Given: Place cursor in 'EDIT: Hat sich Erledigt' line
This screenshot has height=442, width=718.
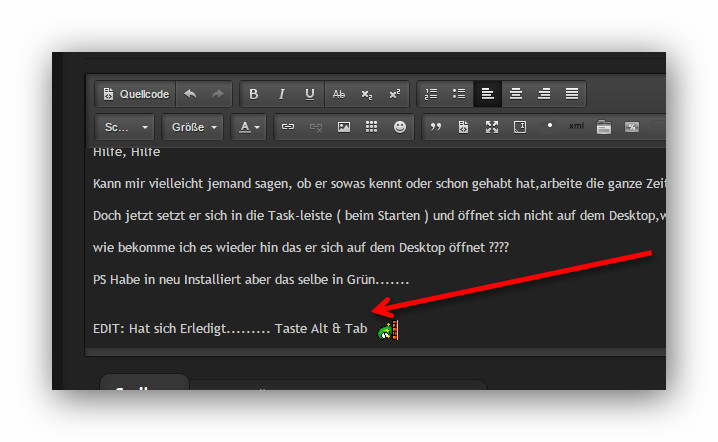Looking at the screenshot, I should tap(230, 328).
